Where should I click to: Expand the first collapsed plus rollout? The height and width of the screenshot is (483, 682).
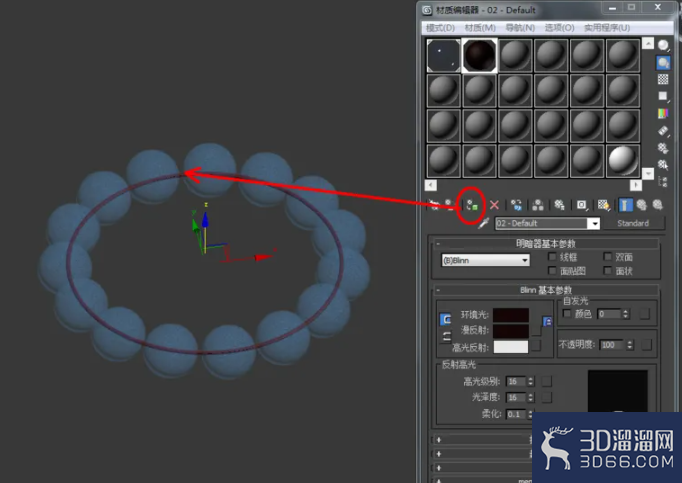click(x=438, y=439)
